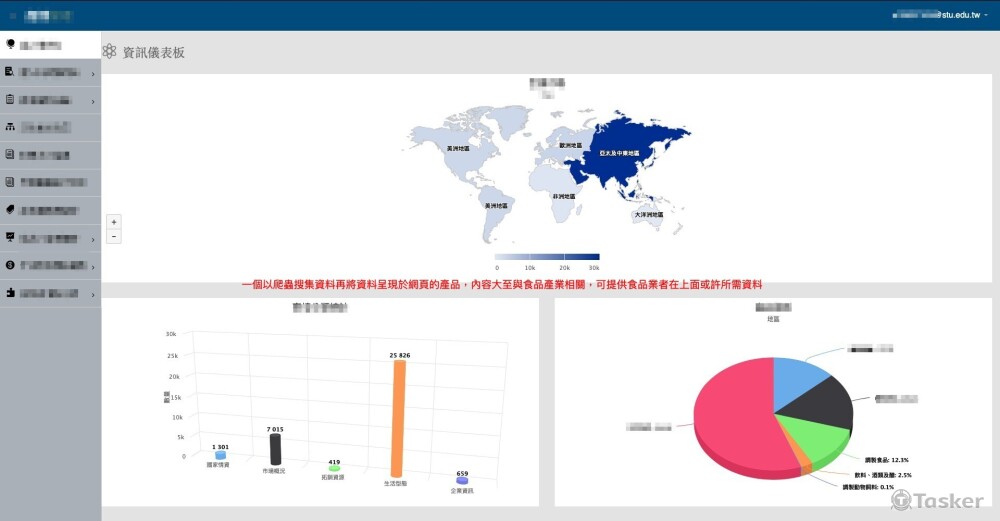Zoom out the map with minus button
This screenshot has width=1000, height=521.
pos(114,237)
